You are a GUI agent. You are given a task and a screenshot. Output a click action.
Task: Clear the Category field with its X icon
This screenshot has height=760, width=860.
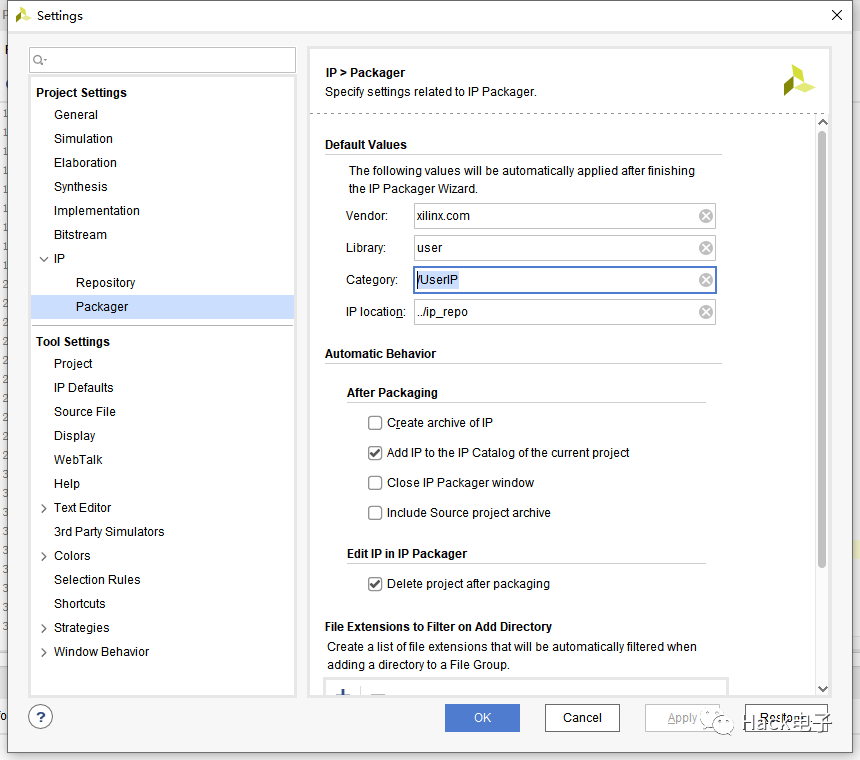point(706,280)
